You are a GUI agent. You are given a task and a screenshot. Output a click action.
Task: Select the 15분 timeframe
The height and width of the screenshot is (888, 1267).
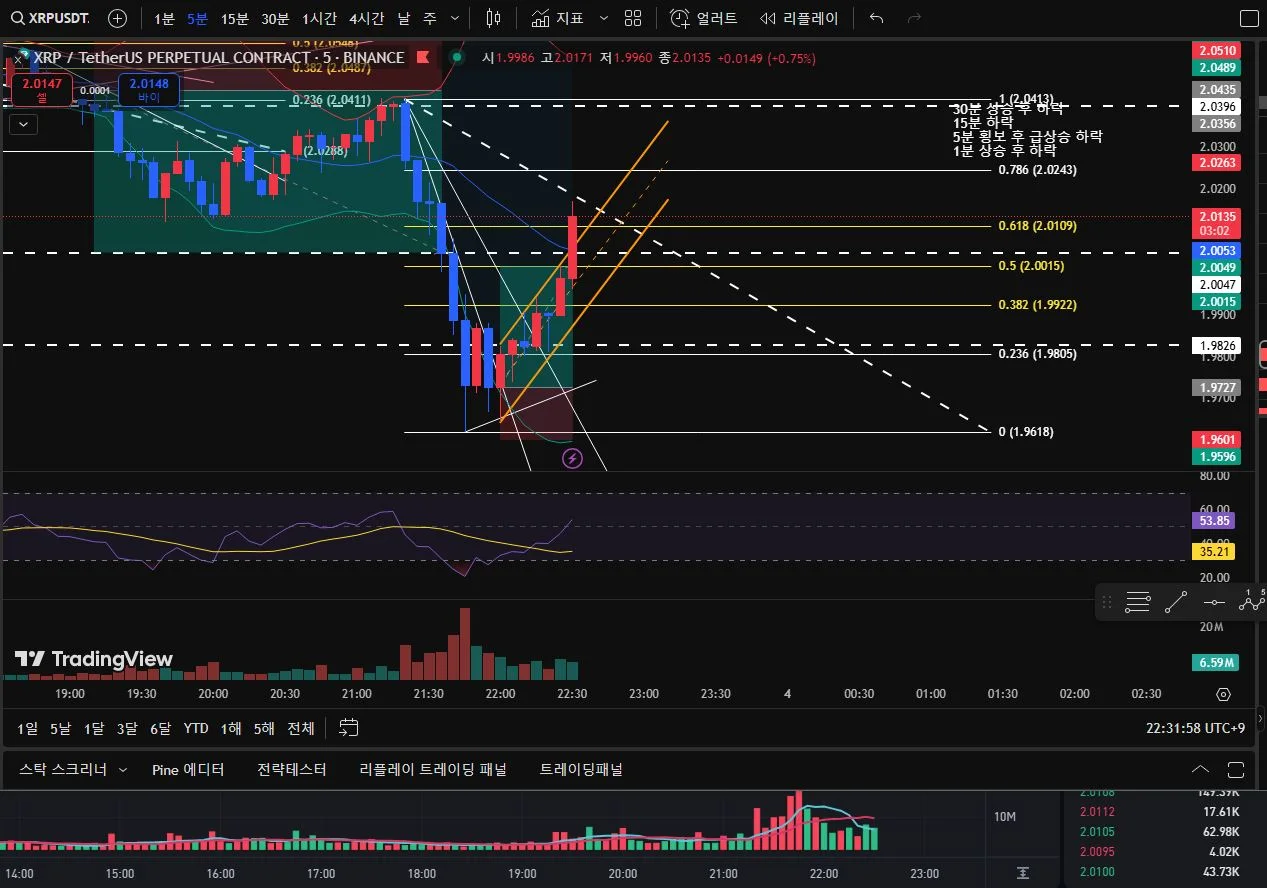235,18
